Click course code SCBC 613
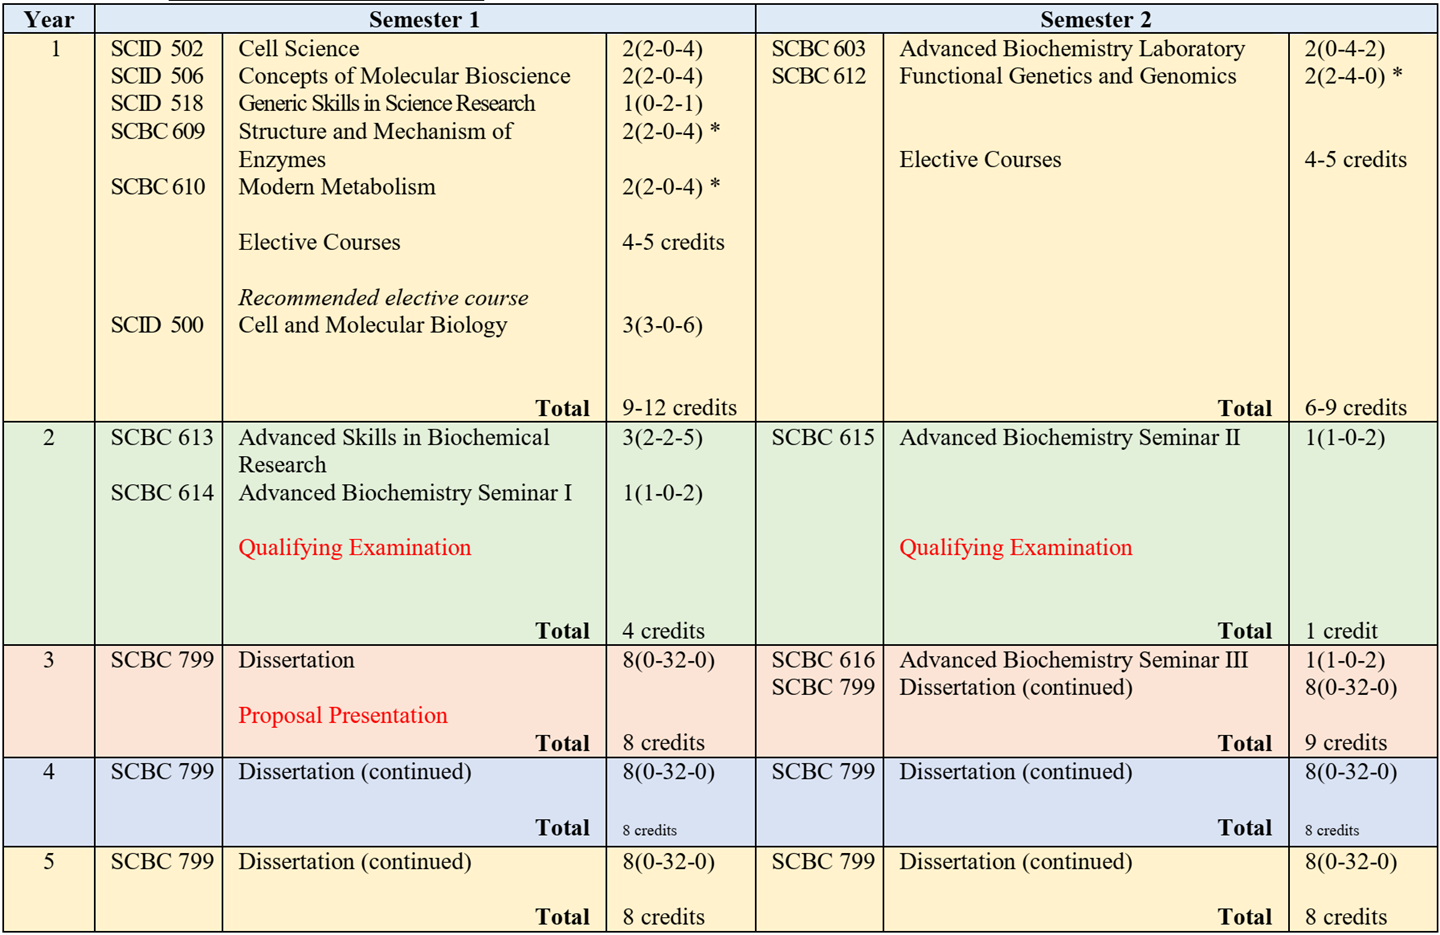 tap(162, 438)
